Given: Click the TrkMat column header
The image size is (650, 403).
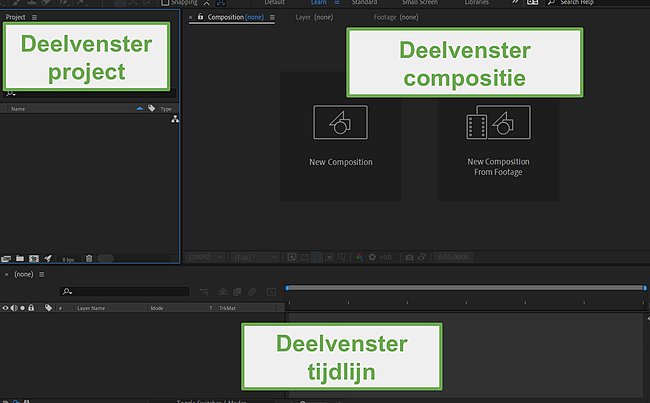Looking at the screenshot, I should tap(227, 308).
